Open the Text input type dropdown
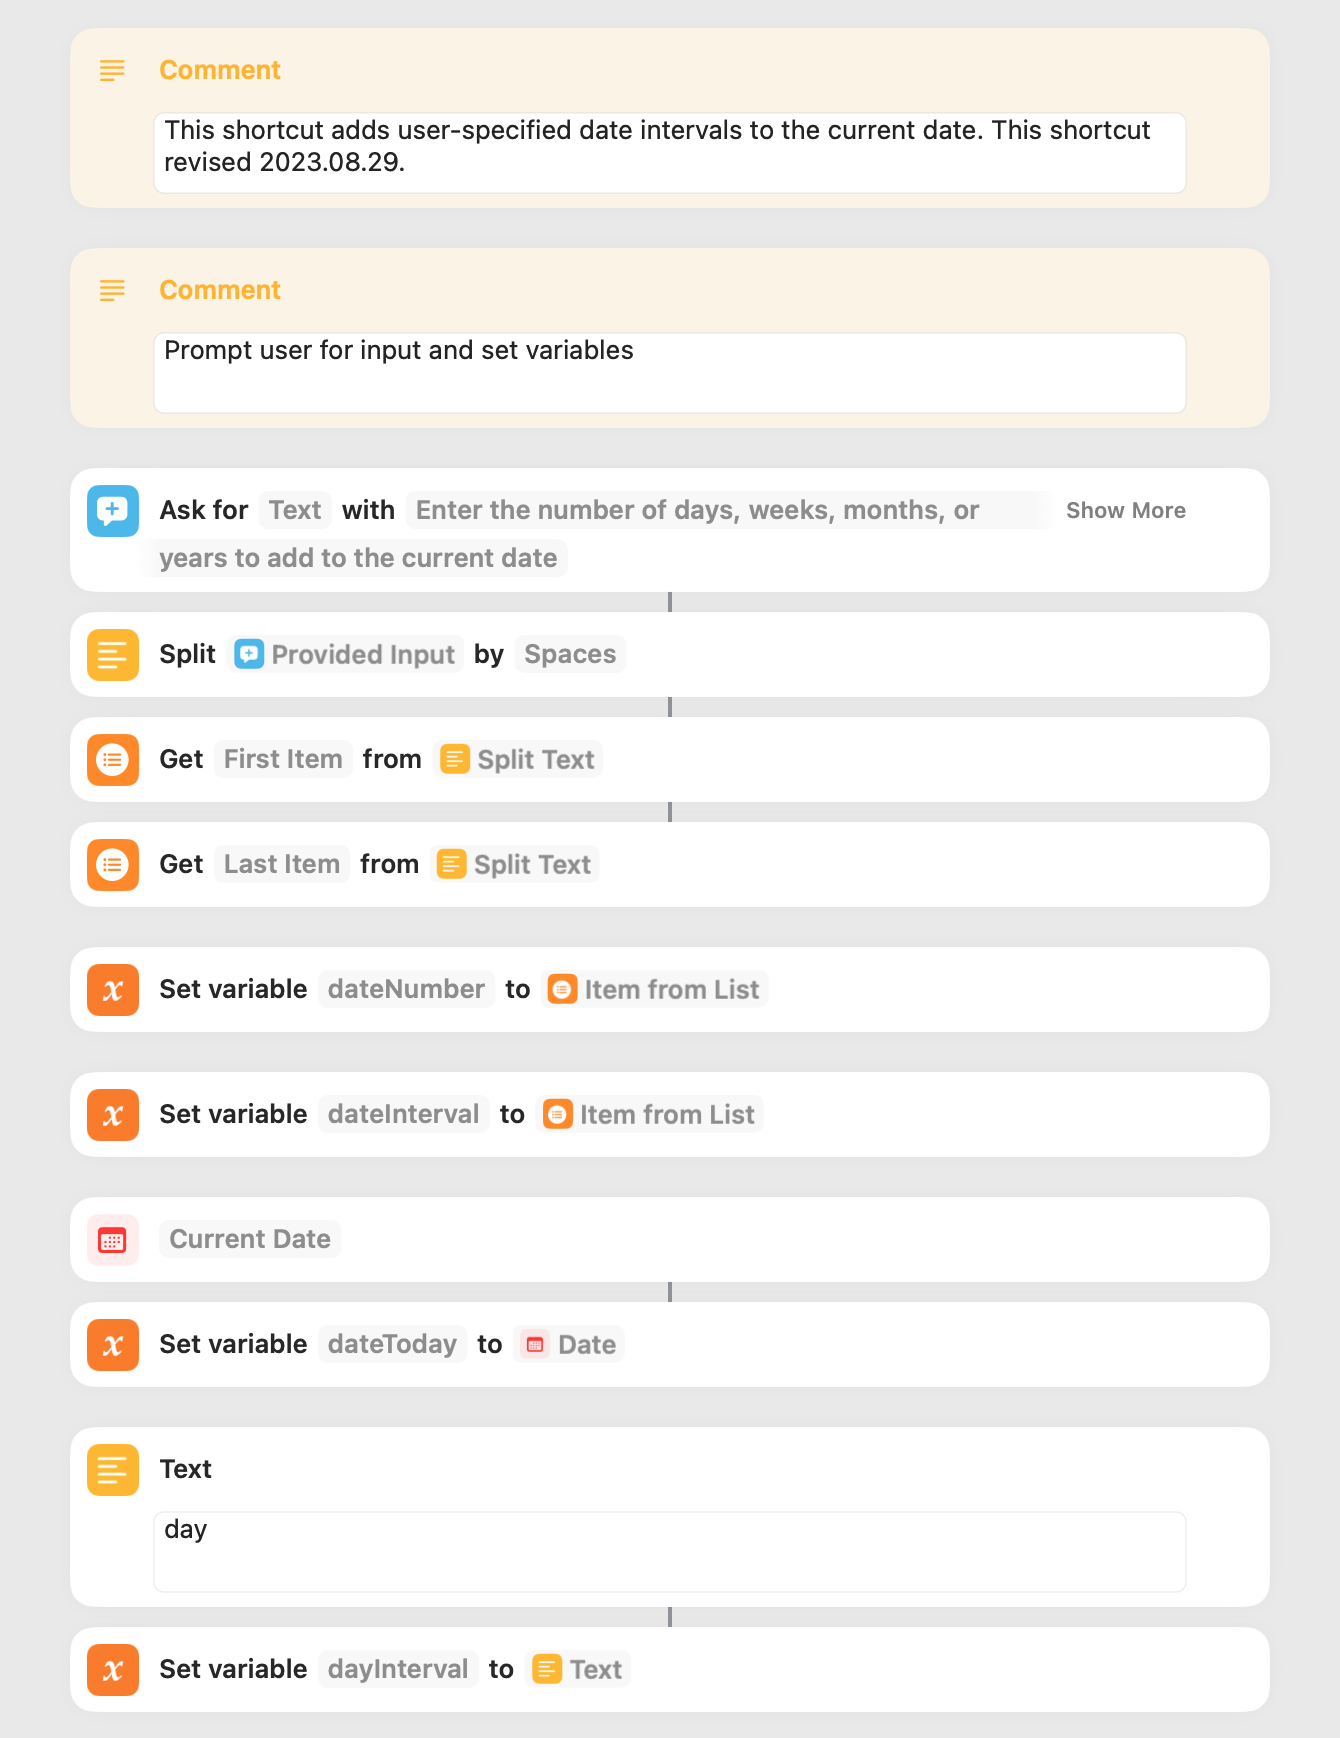 point(295,510)
